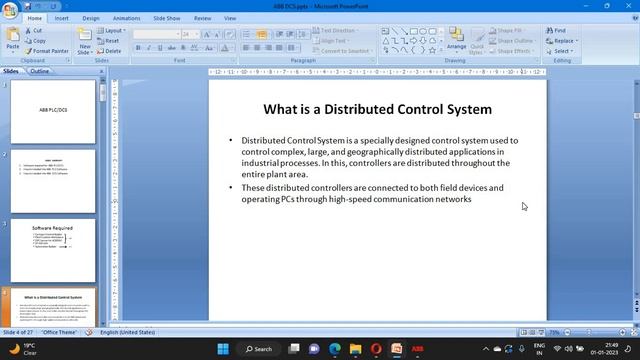The image size is (640, 360).
Task: Toggle Bold formatting
Action: click(138, 48)
